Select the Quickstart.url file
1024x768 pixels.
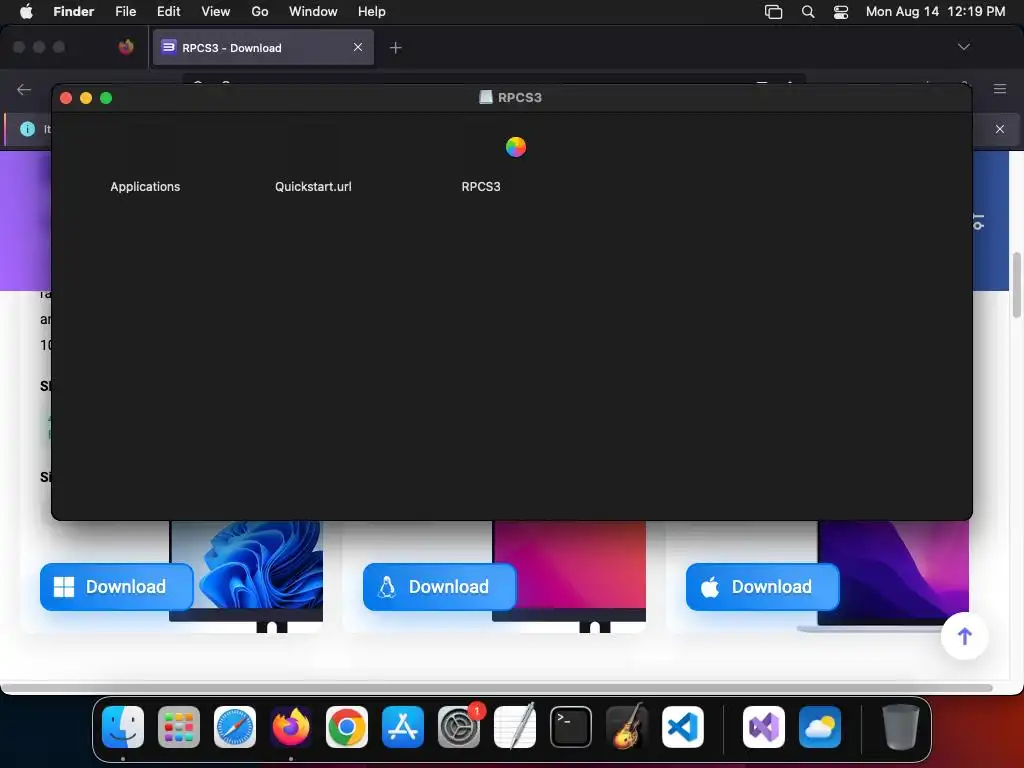[313, 187]
